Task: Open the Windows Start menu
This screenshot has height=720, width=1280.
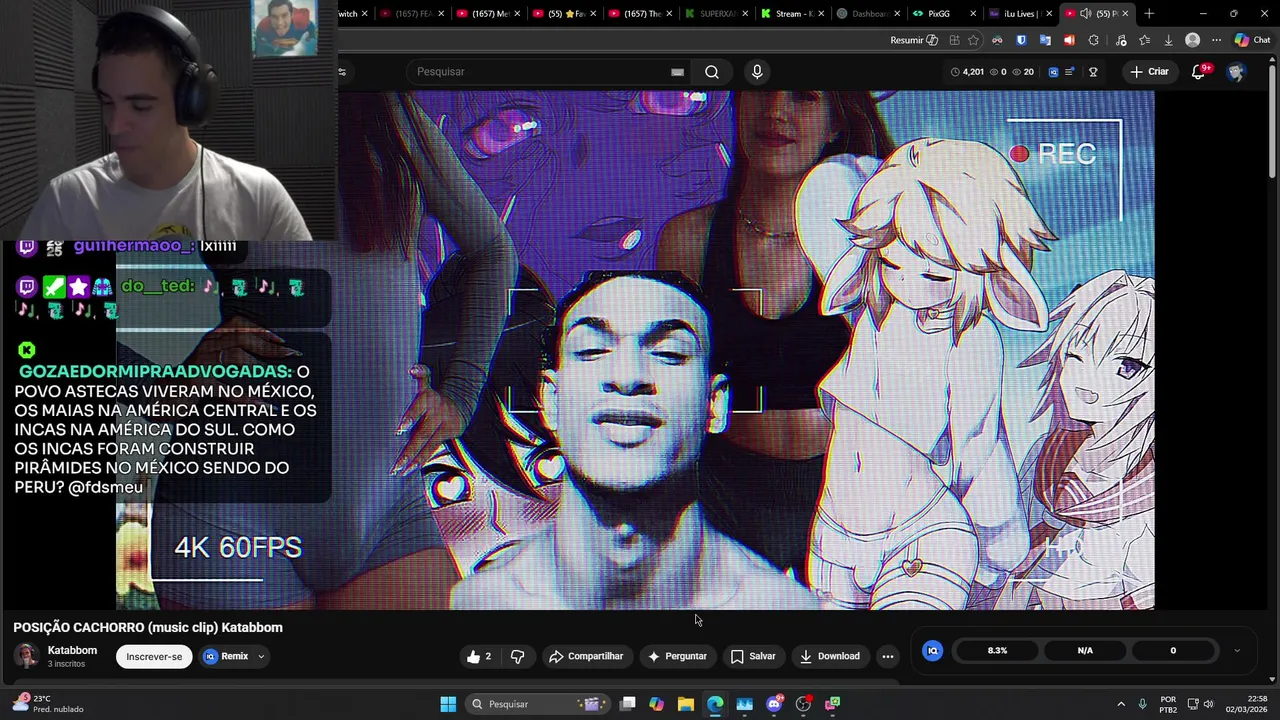Action: [x=448, y=704]
